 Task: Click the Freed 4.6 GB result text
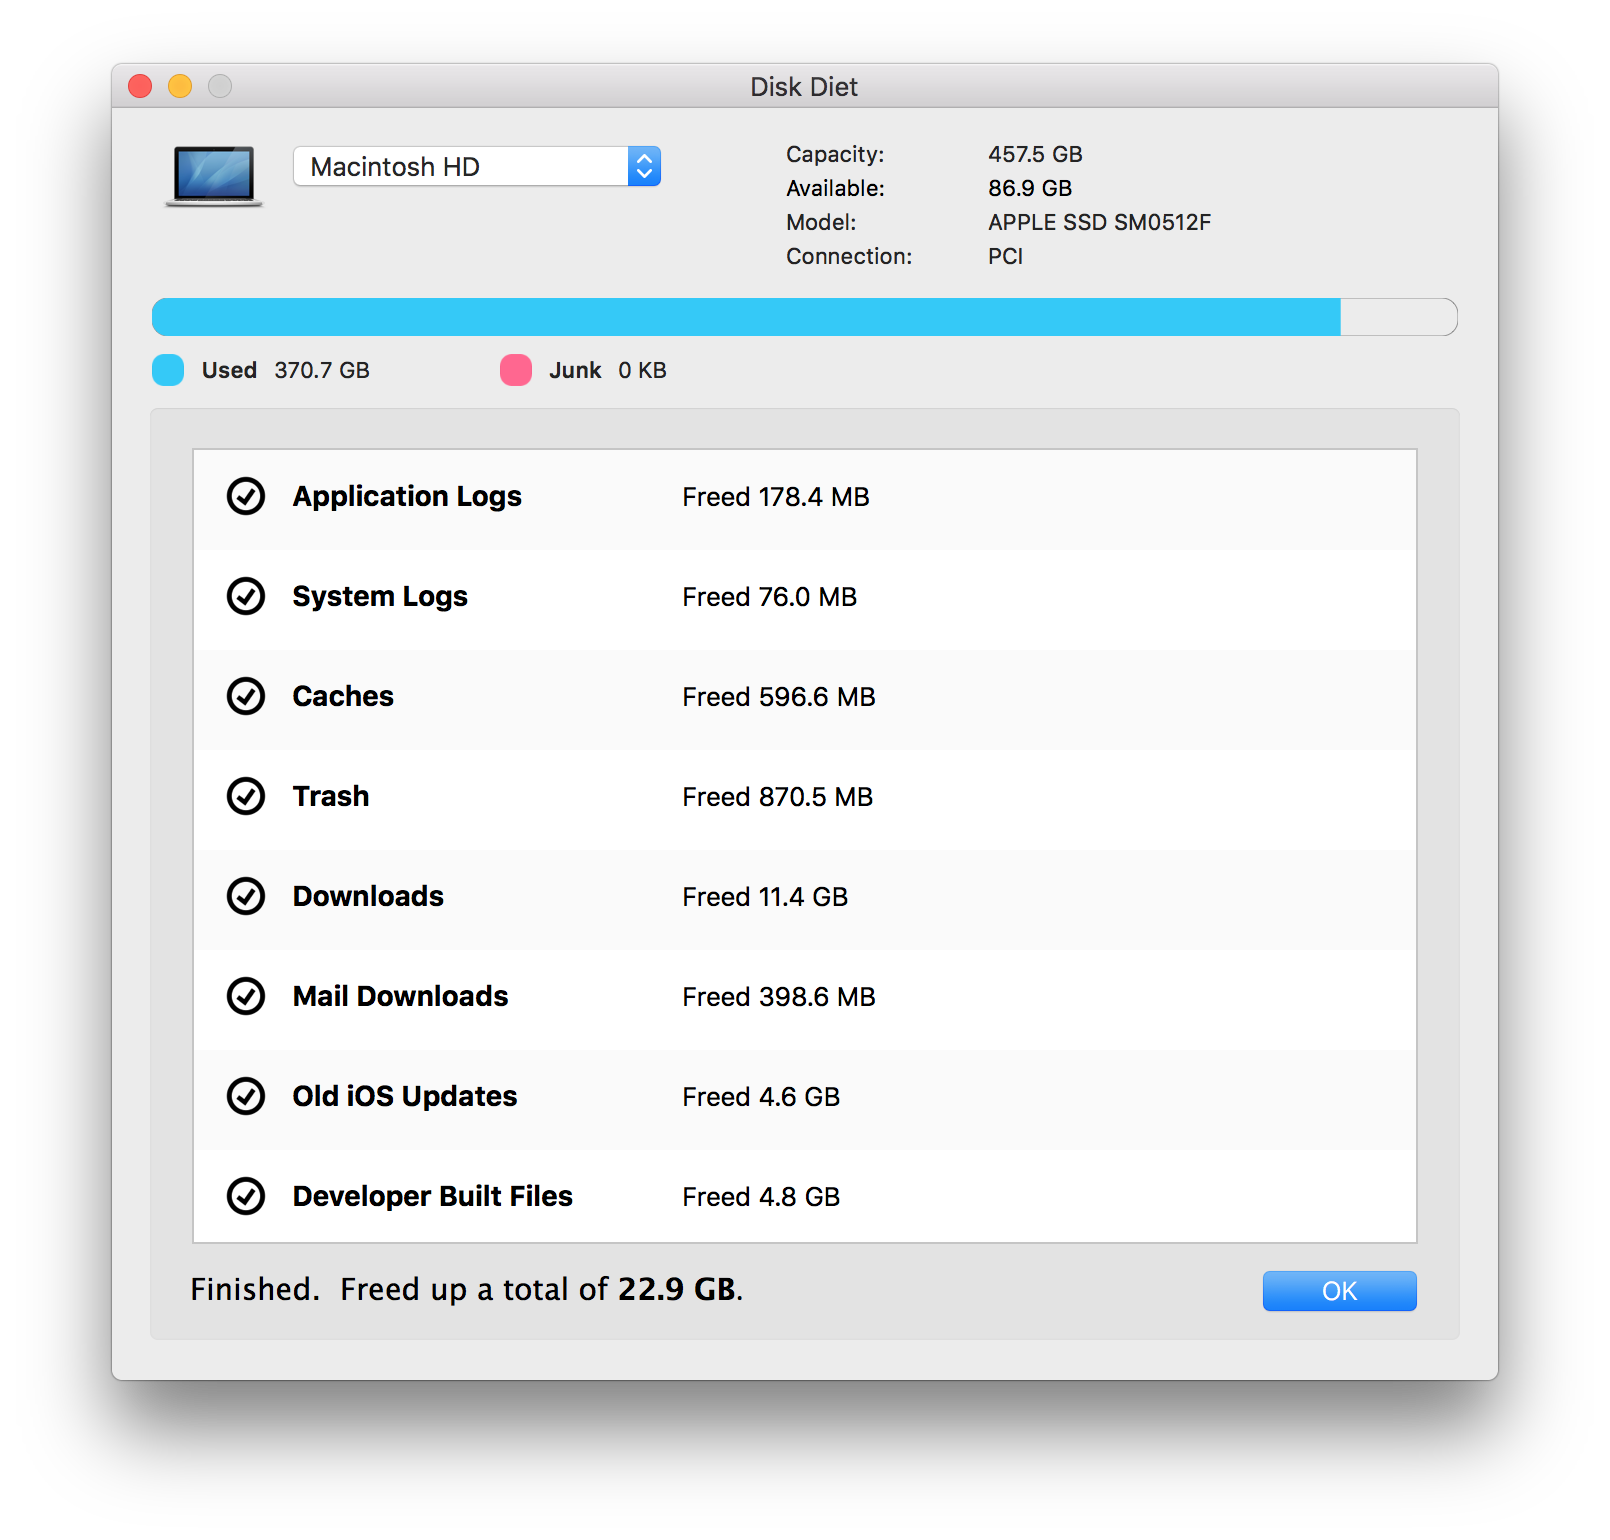(x=761, y=1096)
